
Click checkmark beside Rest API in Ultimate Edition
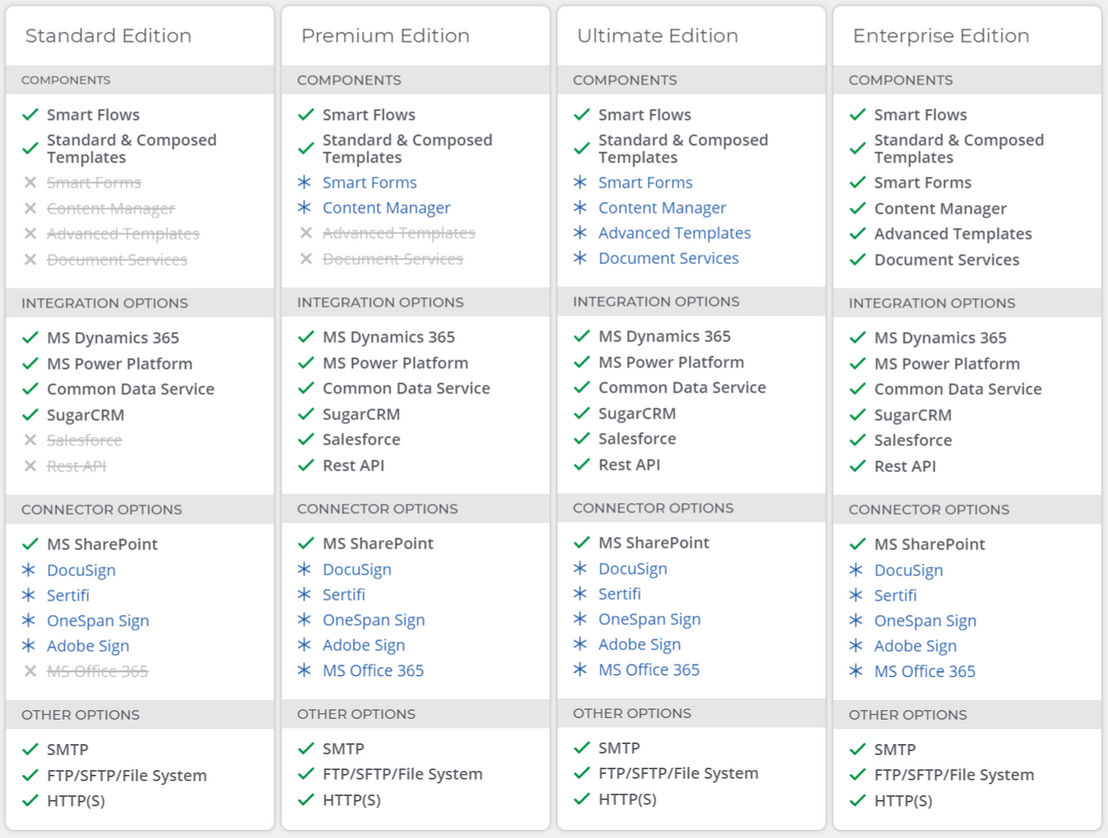click(x=582, y=464)
